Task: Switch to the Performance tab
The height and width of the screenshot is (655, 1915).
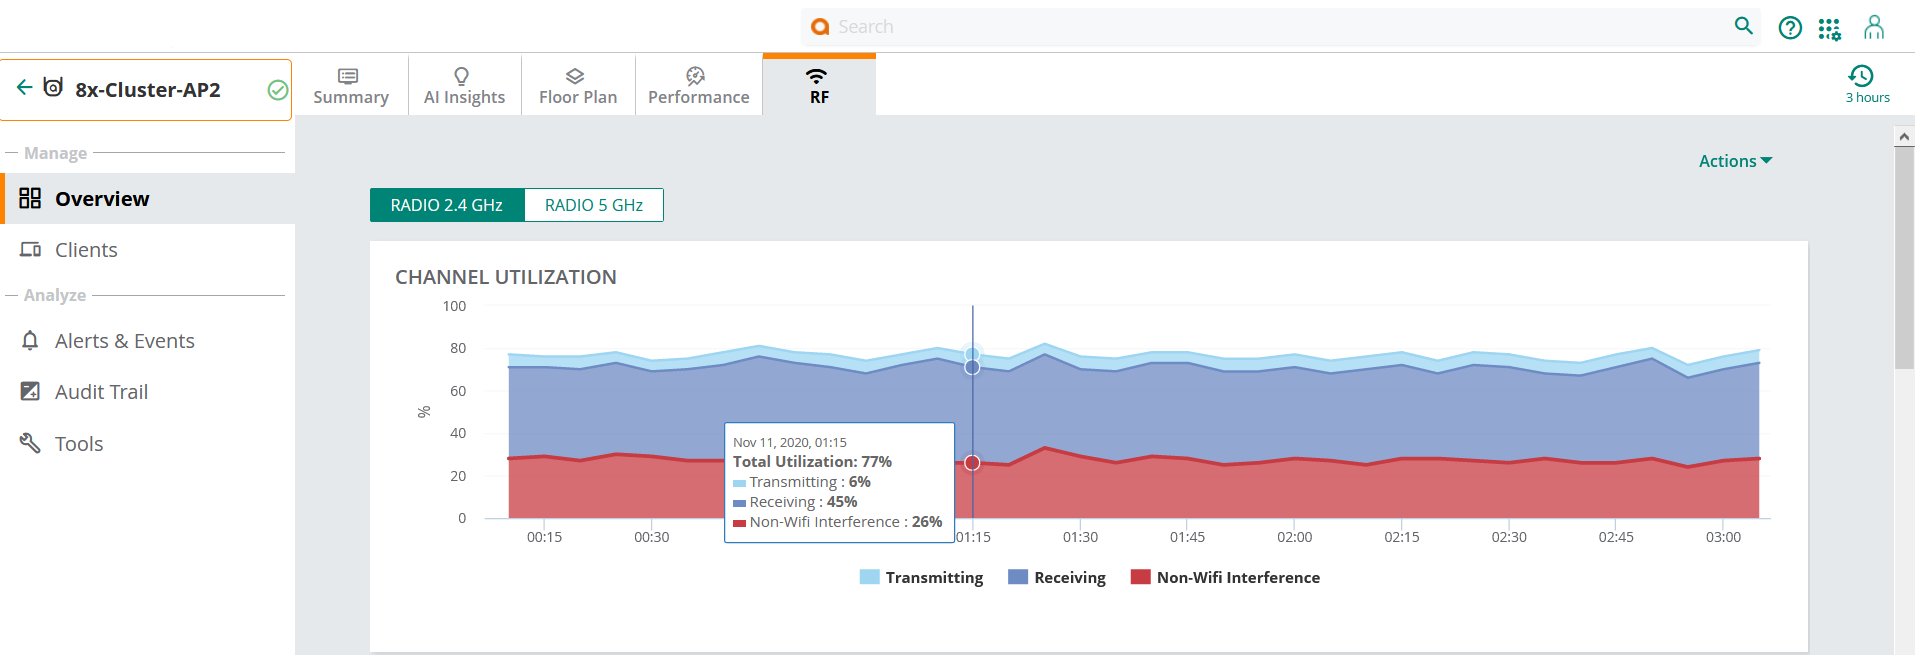Action: point(698,85)
